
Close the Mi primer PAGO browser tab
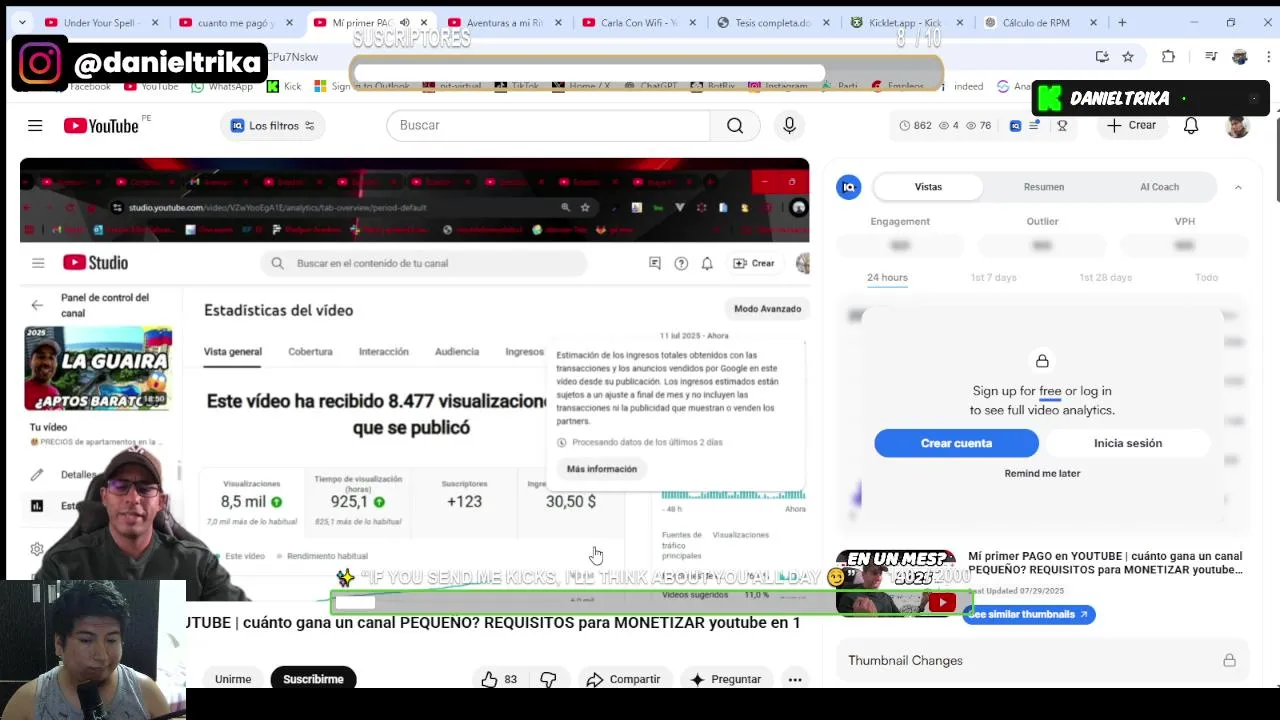click(x=424, y=22)
